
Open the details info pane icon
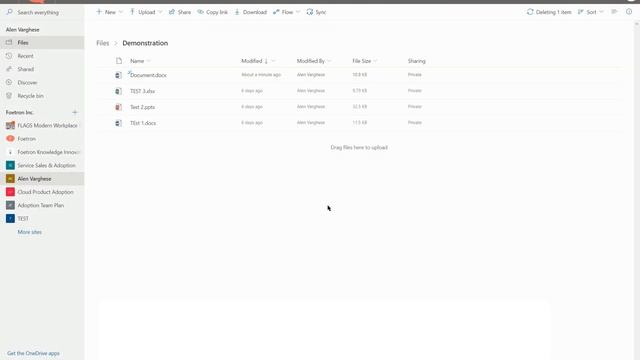[x=629, y=12]
